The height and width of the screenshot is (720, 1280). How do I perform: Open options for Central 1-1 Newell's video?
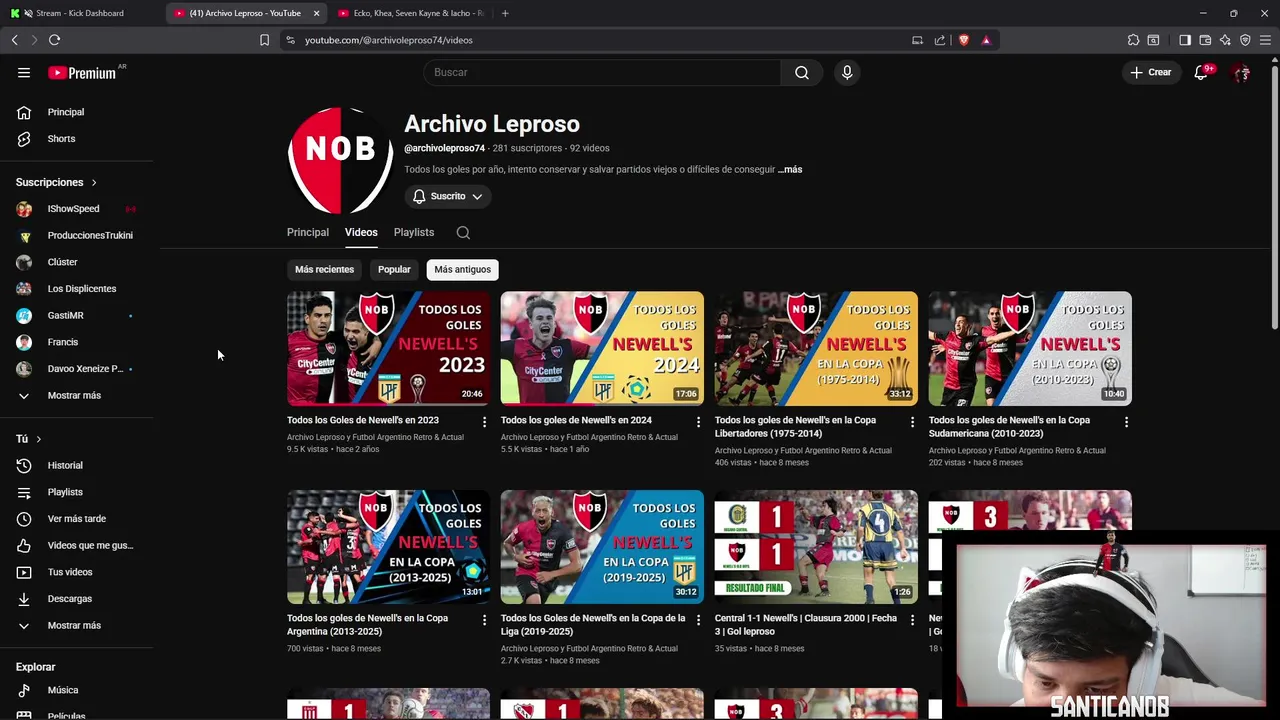pyautogui.click(x=912, y=620)
